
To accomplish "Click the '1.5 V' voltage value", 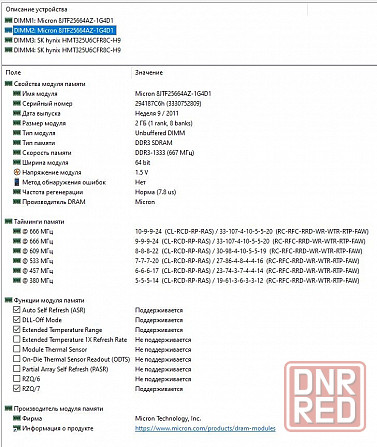I will tap(142, 172).
